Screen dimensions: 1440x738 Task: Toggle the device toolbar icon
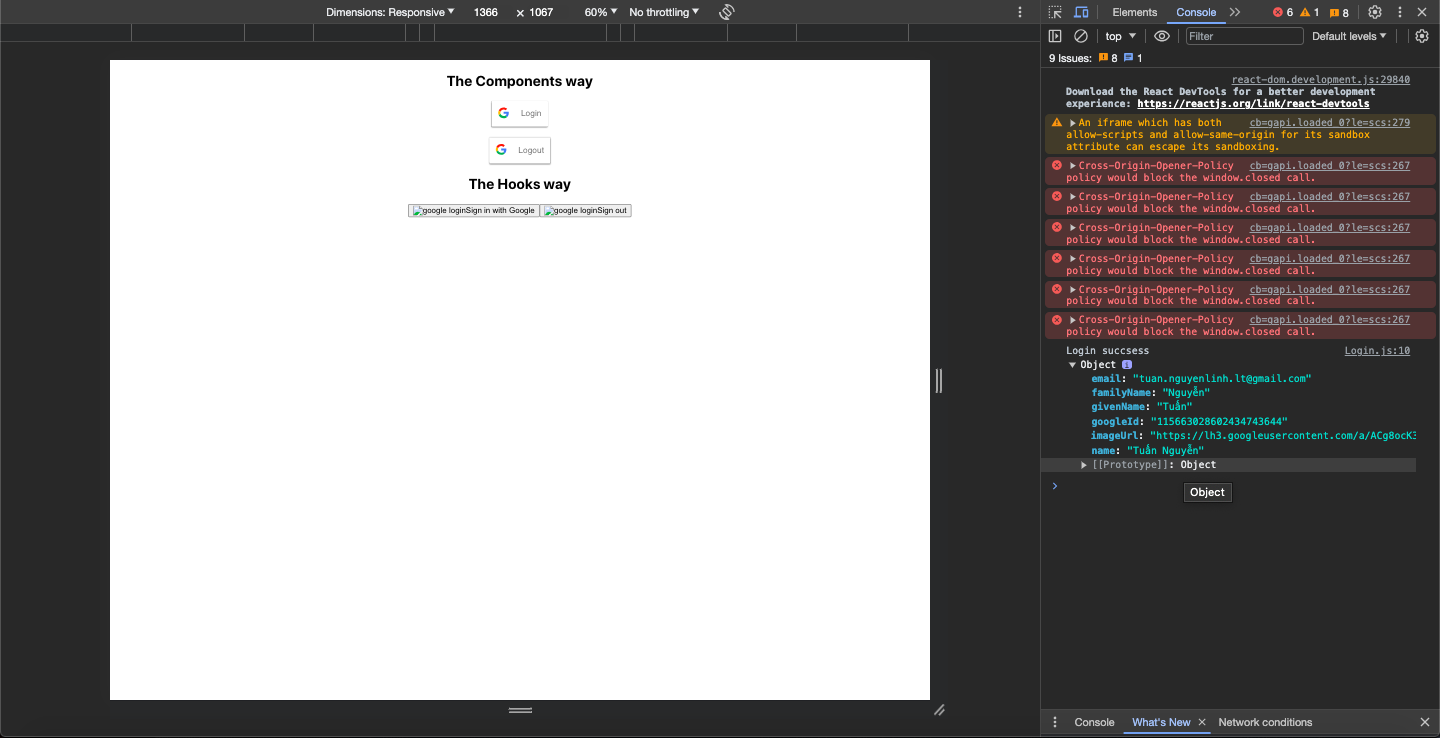click(1081, 12)
